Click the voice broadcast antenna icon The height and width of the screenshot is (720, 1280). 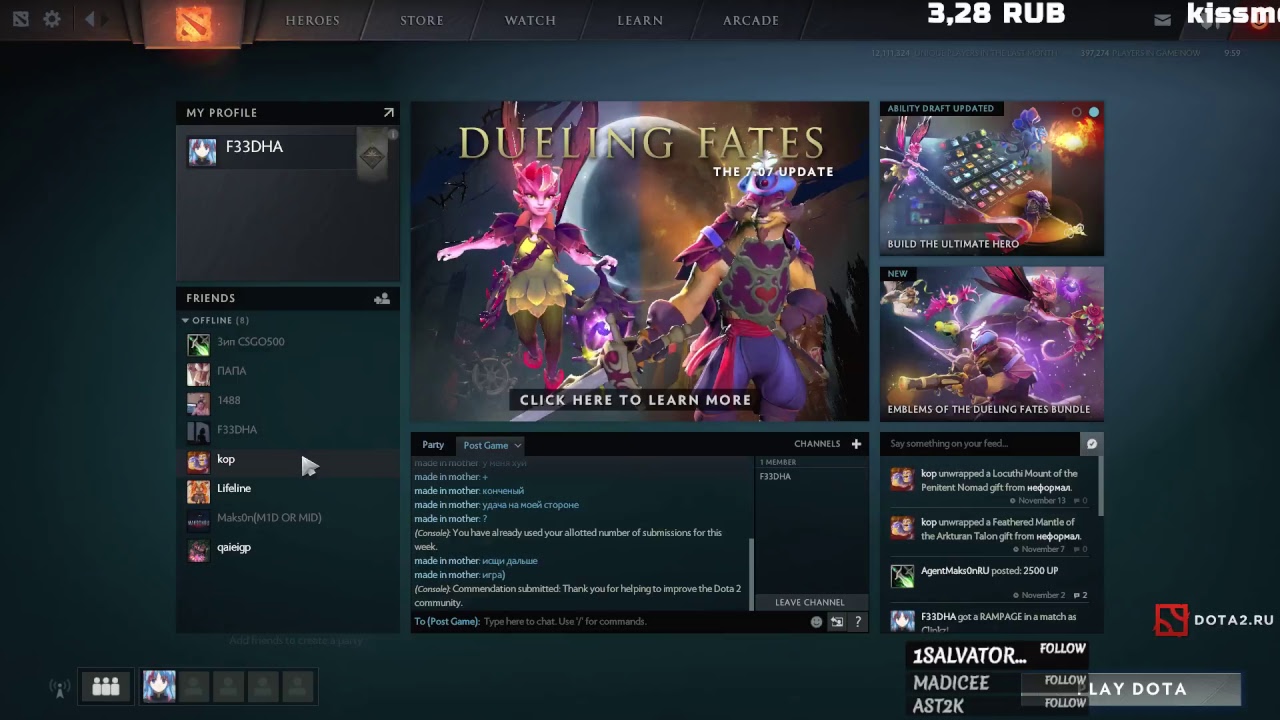[x=59, y=688]
